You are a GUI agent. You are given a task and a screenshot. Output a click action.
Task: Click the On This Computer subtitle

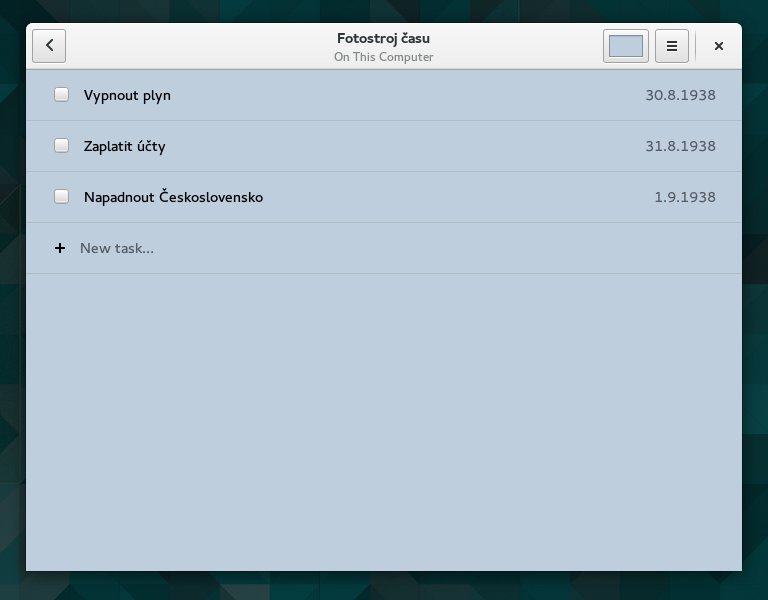(384, 57)
